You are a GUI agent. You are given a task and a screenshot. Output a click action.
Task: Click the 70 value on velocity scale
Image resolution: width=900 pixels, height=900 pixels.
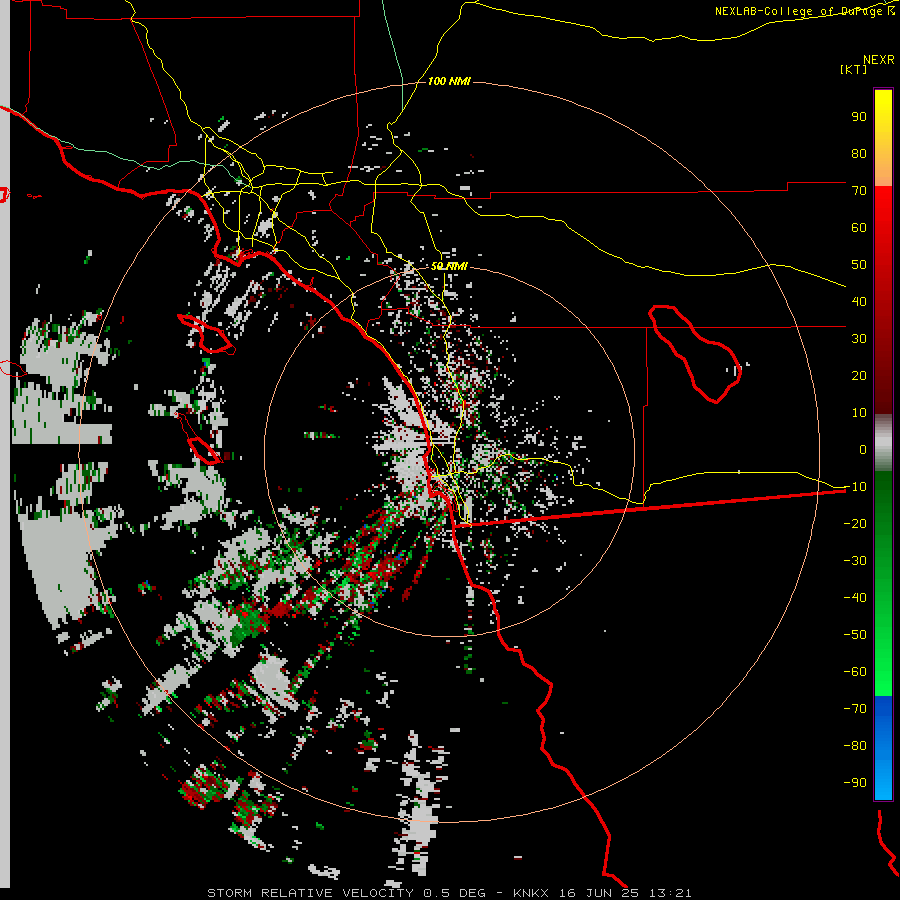pos(859,191)
